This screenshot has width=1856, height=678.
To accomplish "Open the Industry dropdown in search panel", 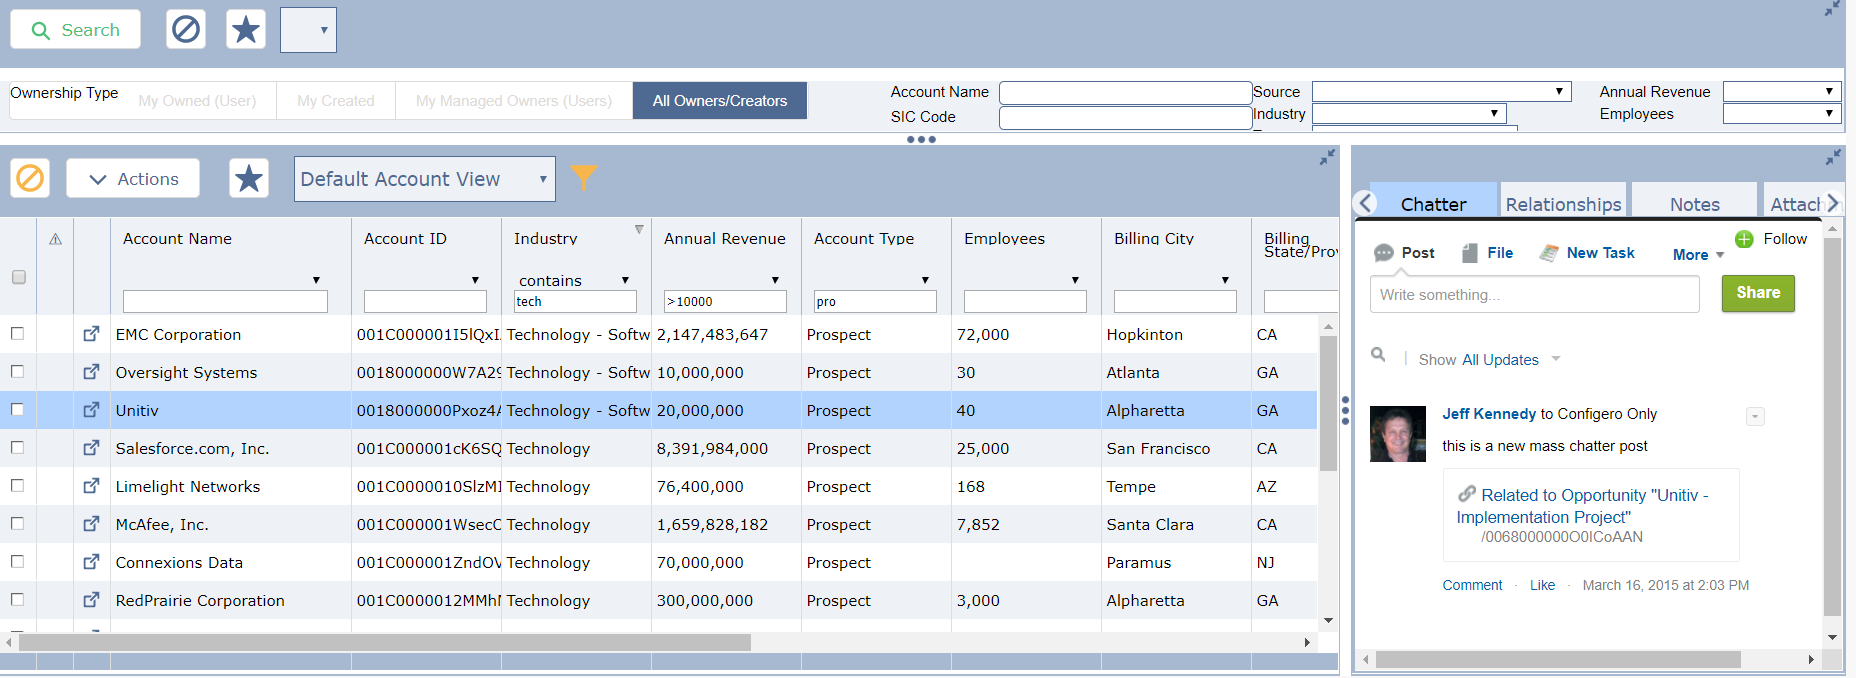I will 1409,114.
